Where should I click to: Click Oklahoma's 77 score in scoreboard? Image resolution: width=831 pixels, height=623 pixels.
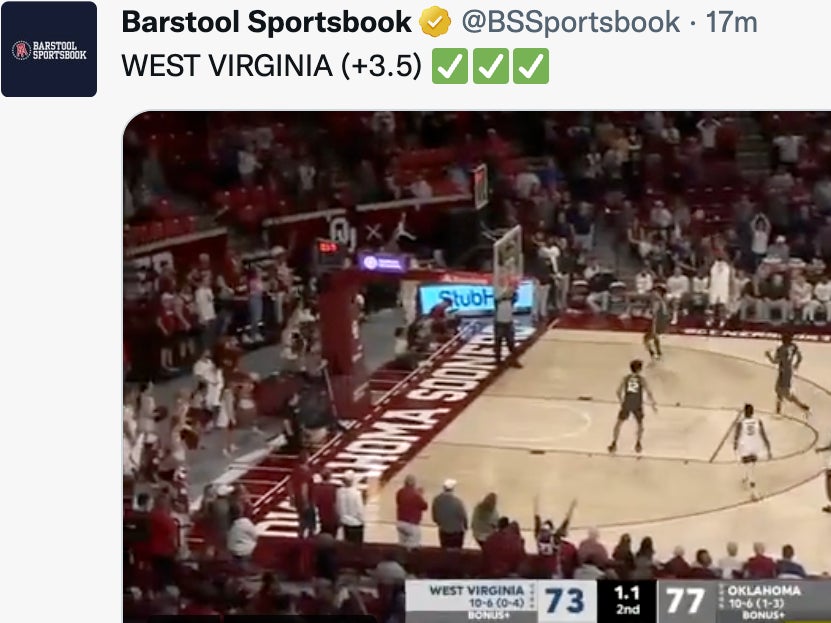[685, 601]
